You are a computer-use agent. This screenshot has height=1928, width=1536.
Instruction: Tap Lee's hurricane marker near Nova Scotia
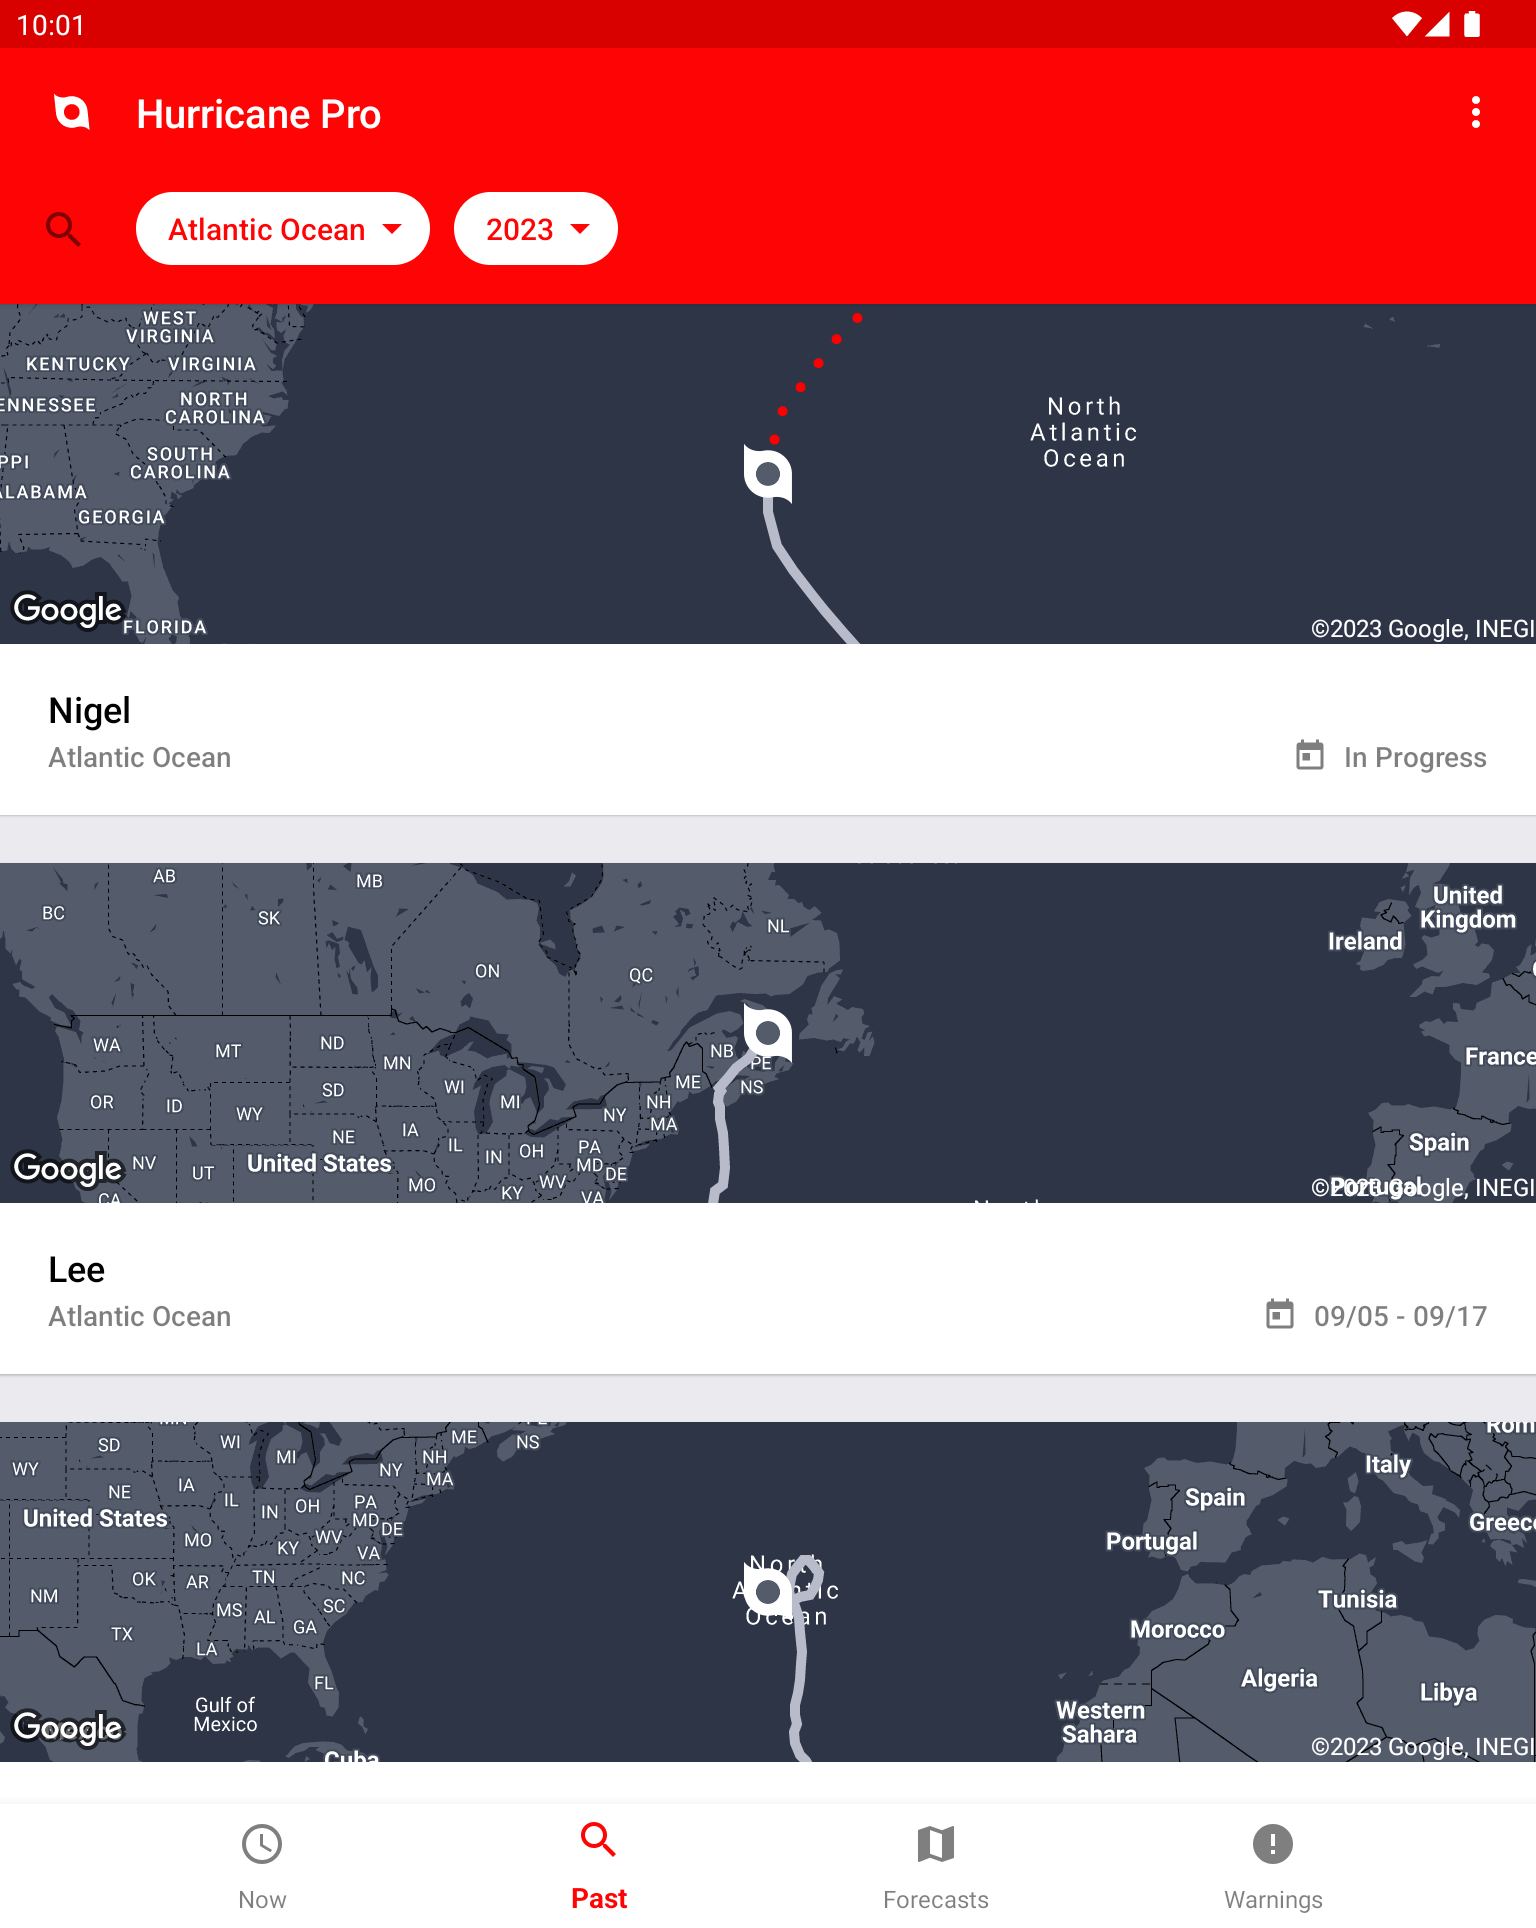tap(768, 1032)
